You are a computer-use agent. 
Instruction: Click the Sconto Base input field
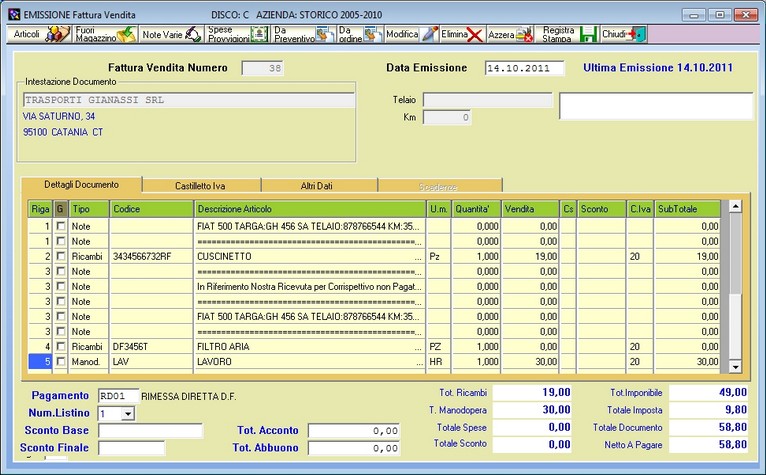pos(149,430)
